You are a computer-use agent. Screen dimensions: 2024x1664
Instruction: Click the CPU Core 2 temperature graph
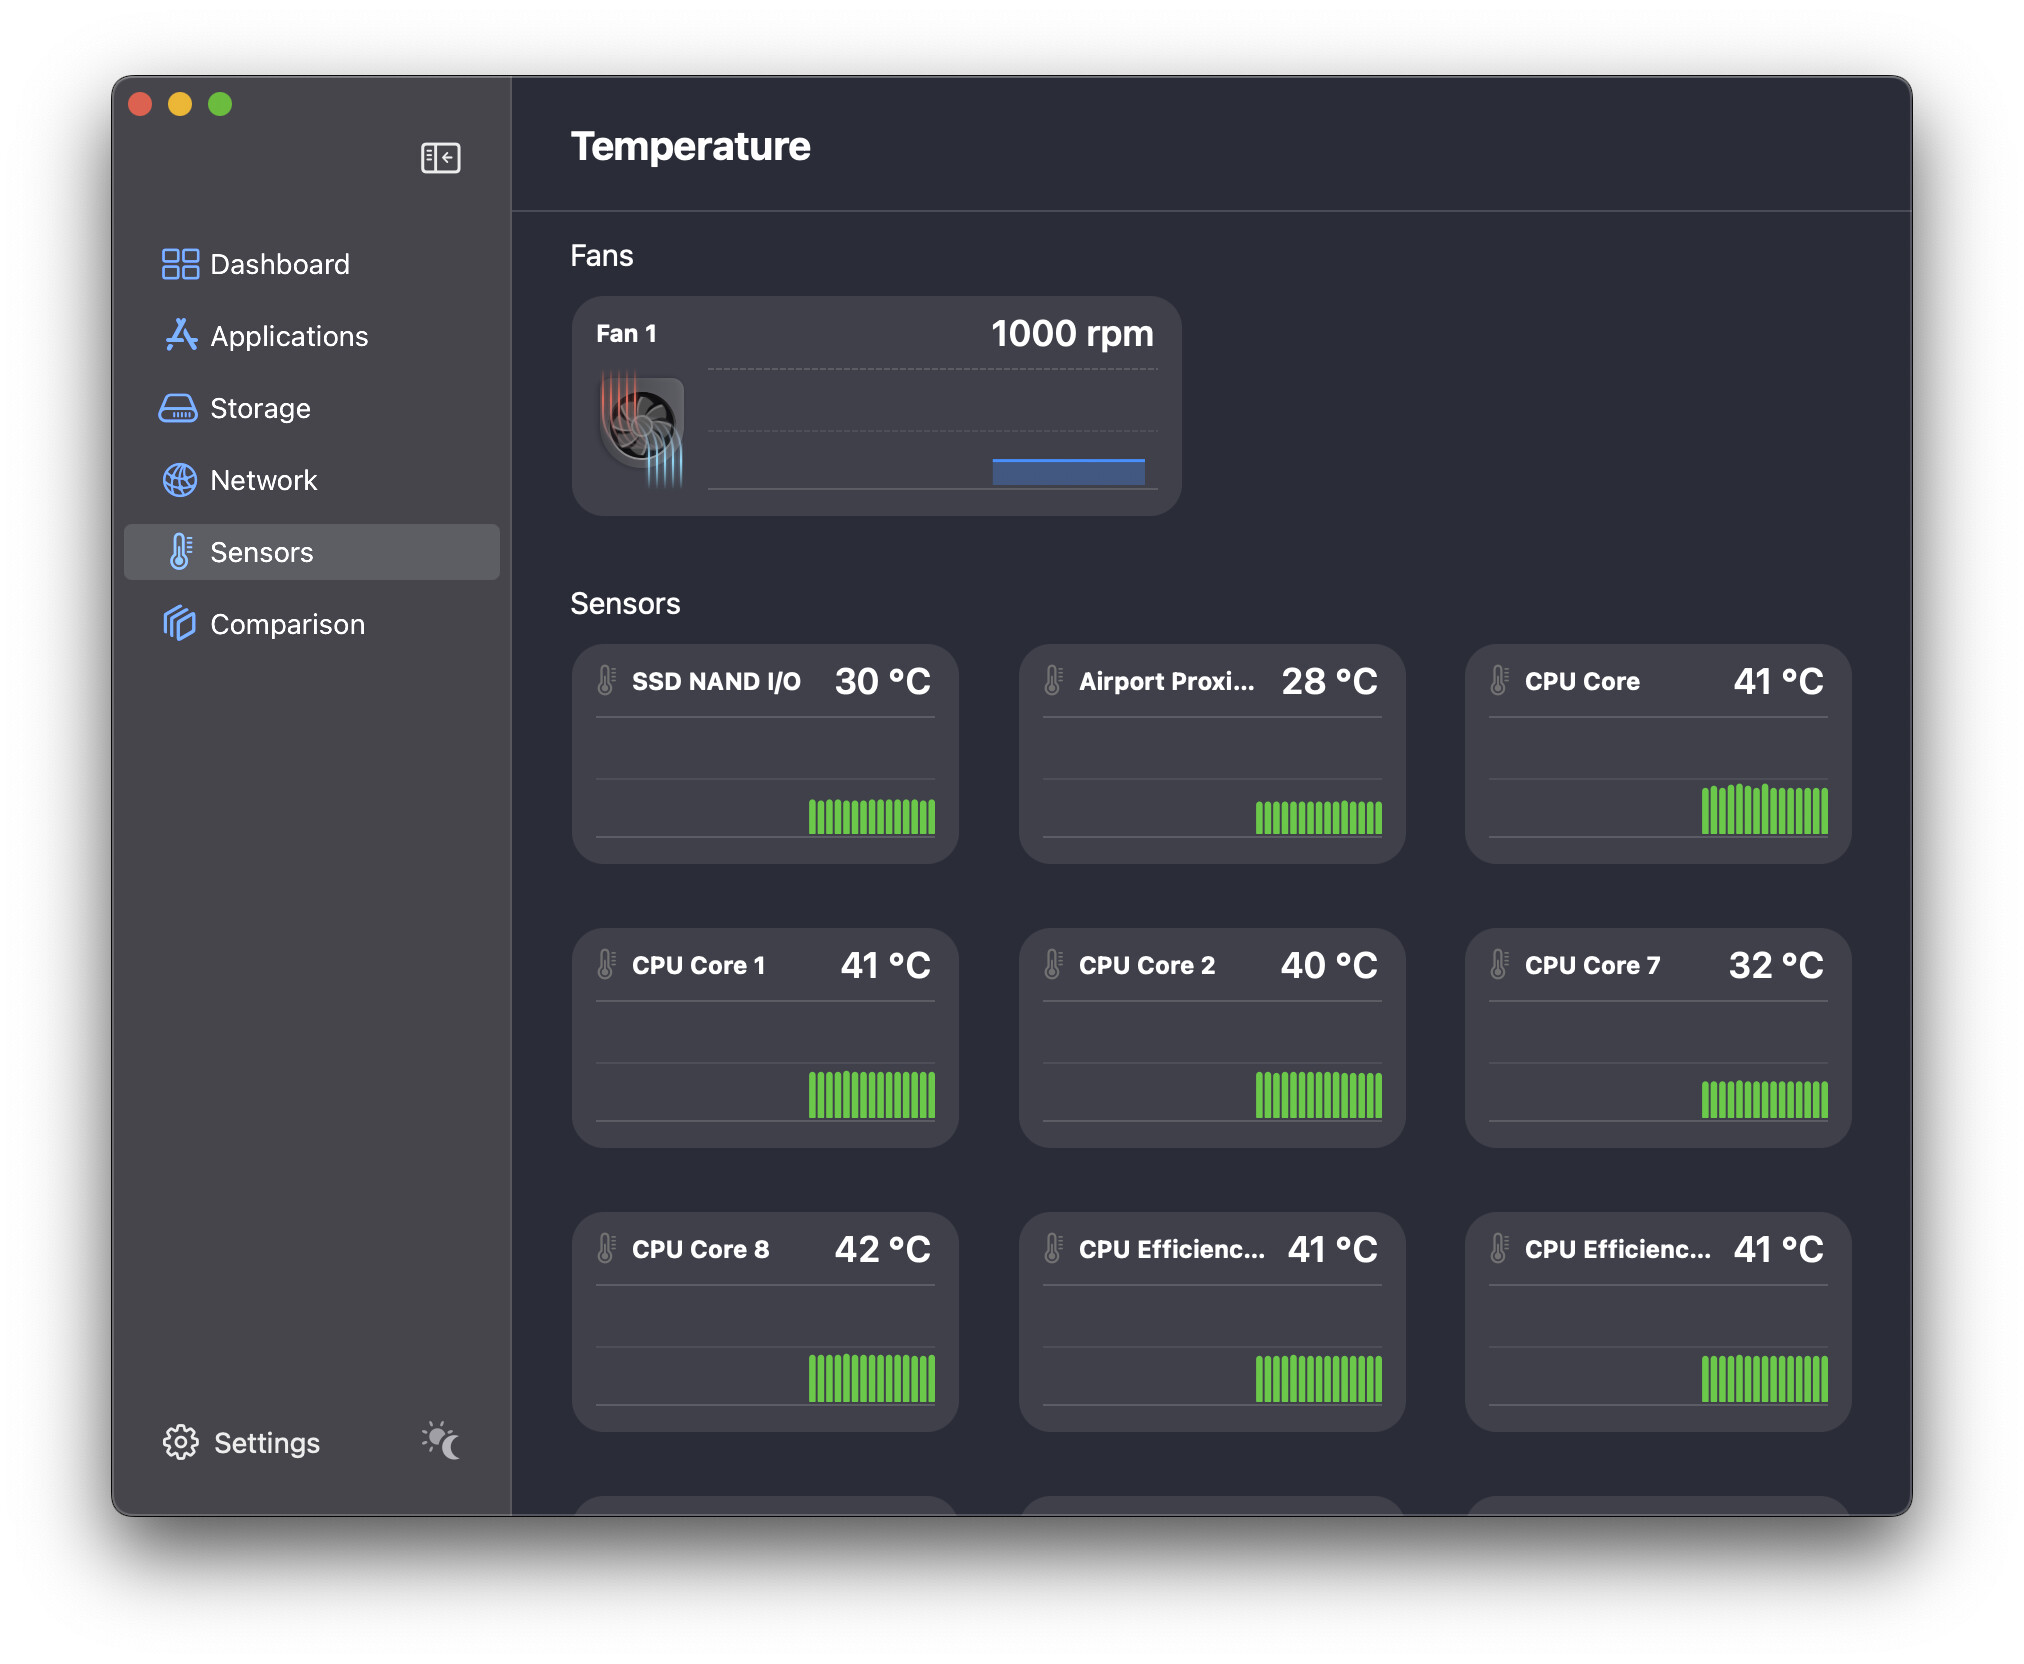coord(1212,1062)
